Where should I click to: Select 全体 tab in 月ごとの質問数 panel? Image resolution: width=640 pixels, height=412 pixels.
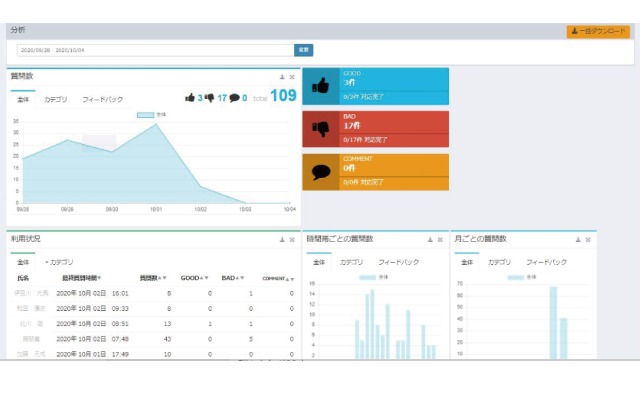467,262
